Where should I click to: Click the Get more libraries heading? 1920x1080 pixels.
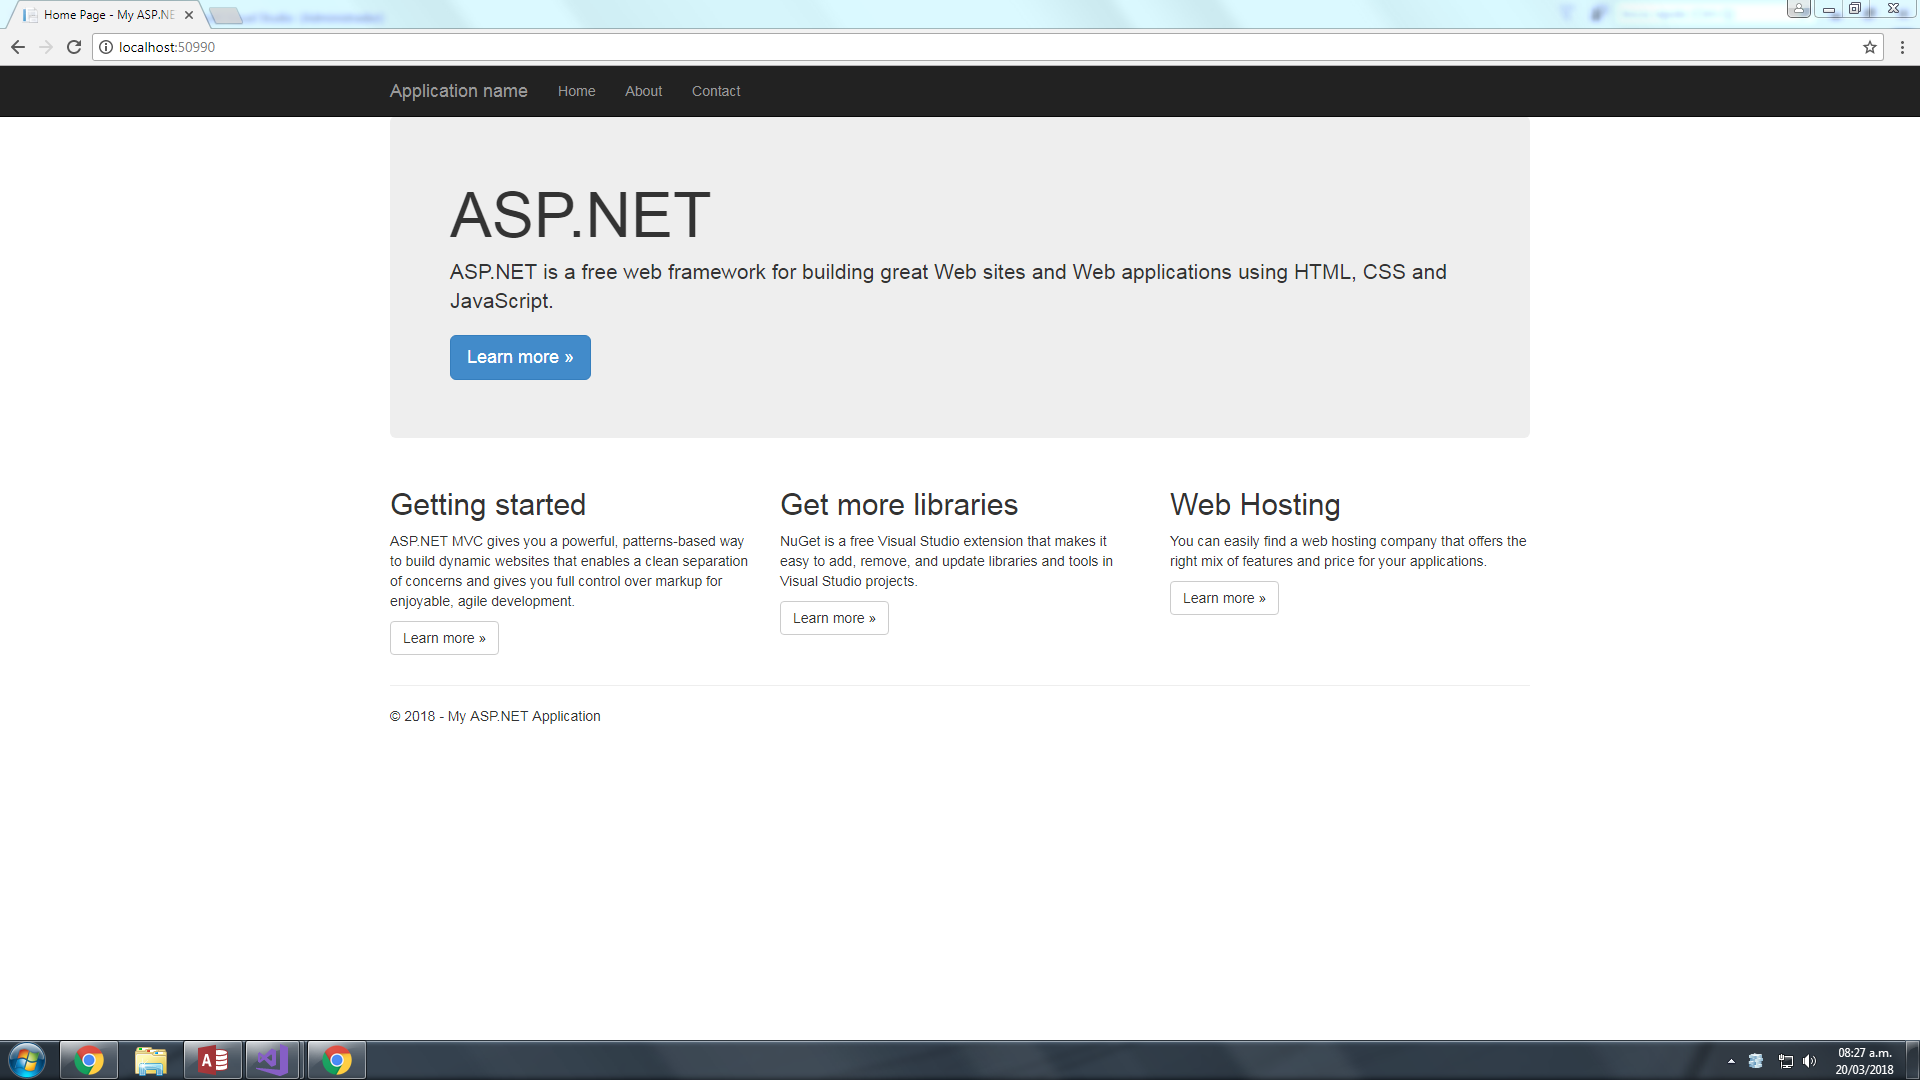coord(899,505)
